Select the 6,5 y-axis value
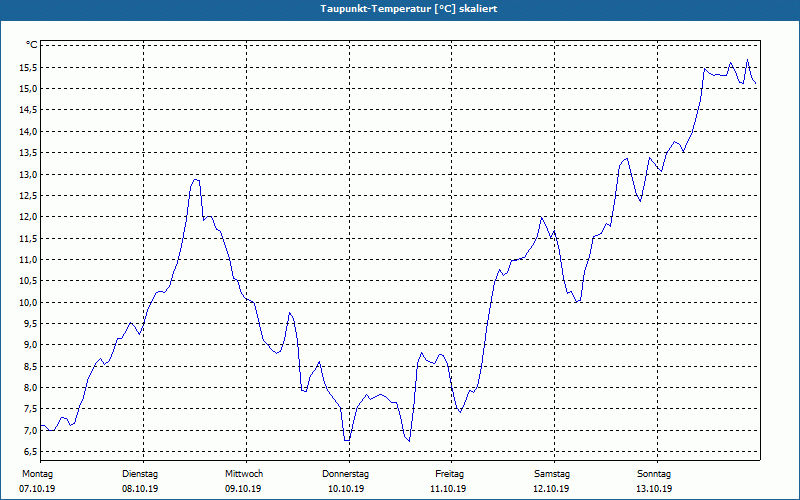This screenshot has height=500, width=800. coord(30,452)
